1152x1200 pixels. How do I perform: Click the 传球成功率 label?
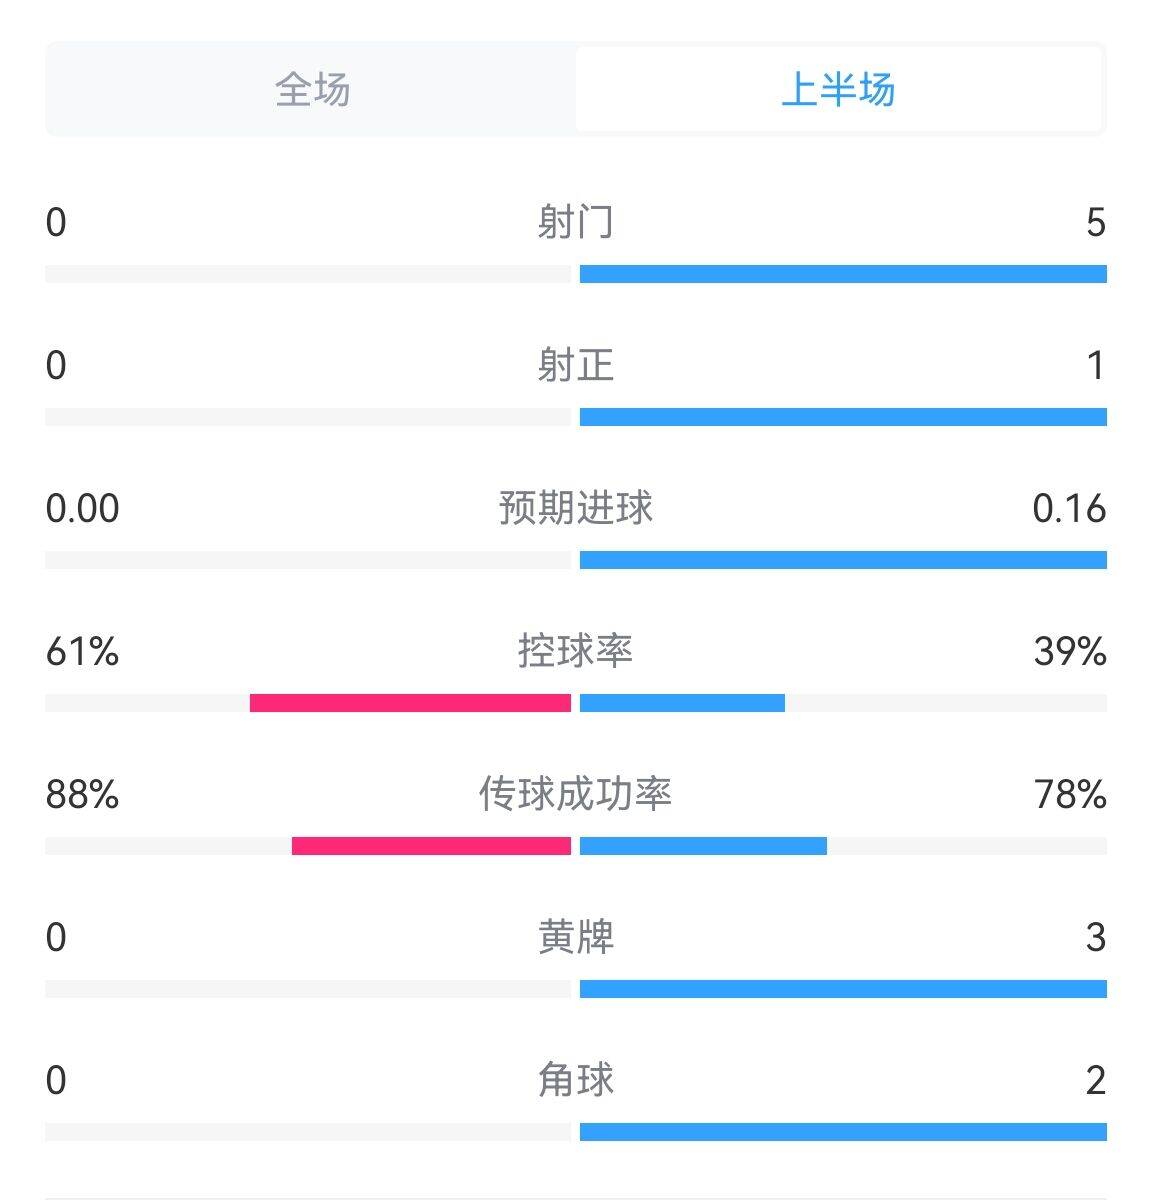(x=575, y=794)
